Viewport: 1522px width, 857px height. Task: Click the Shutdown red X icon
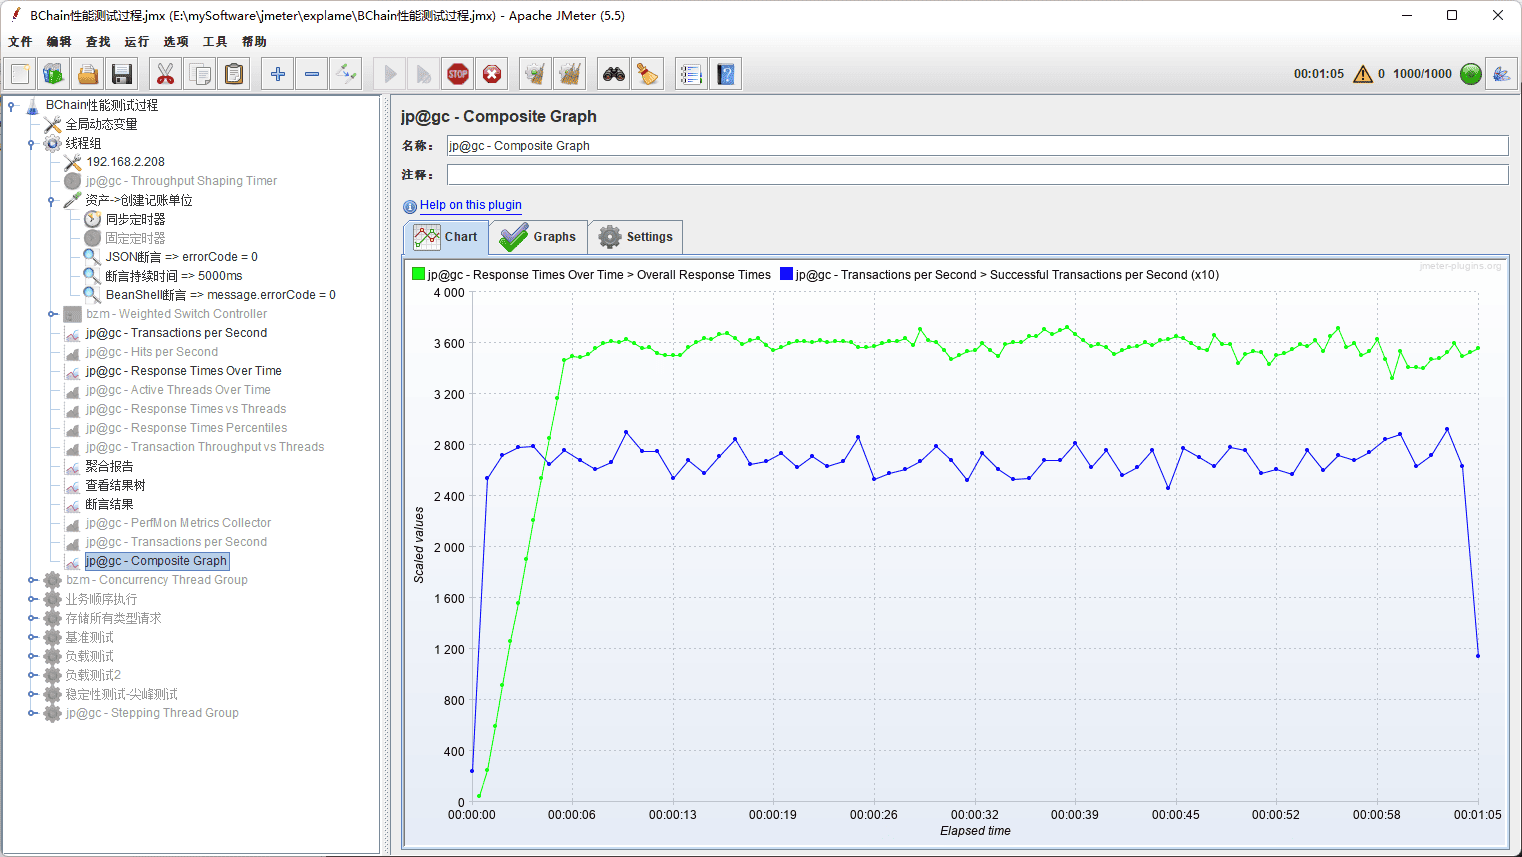tap(492, 74)
